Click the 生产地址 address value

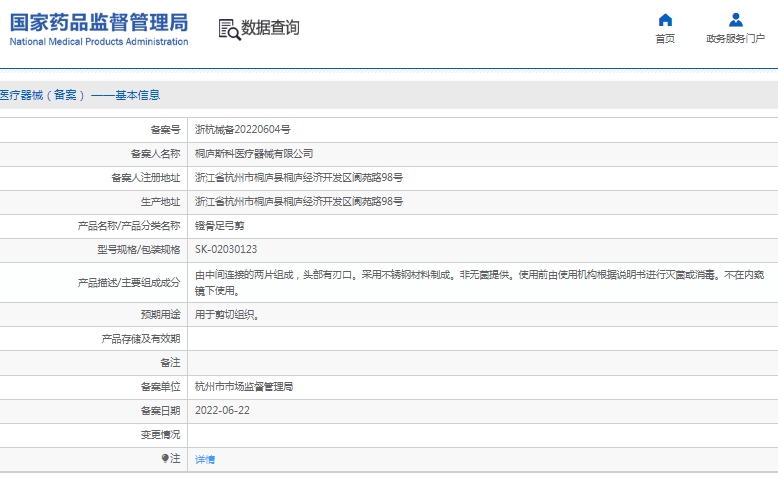[299, 202]
